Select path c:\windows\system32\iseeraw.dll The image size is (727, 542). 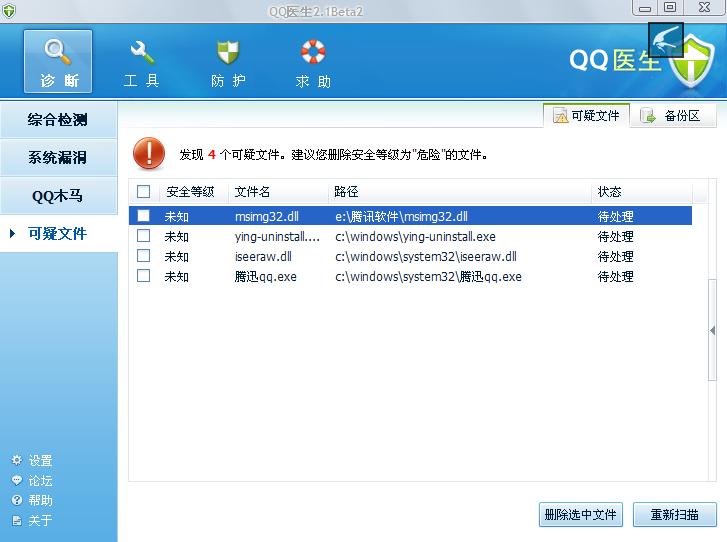(426, 256)
